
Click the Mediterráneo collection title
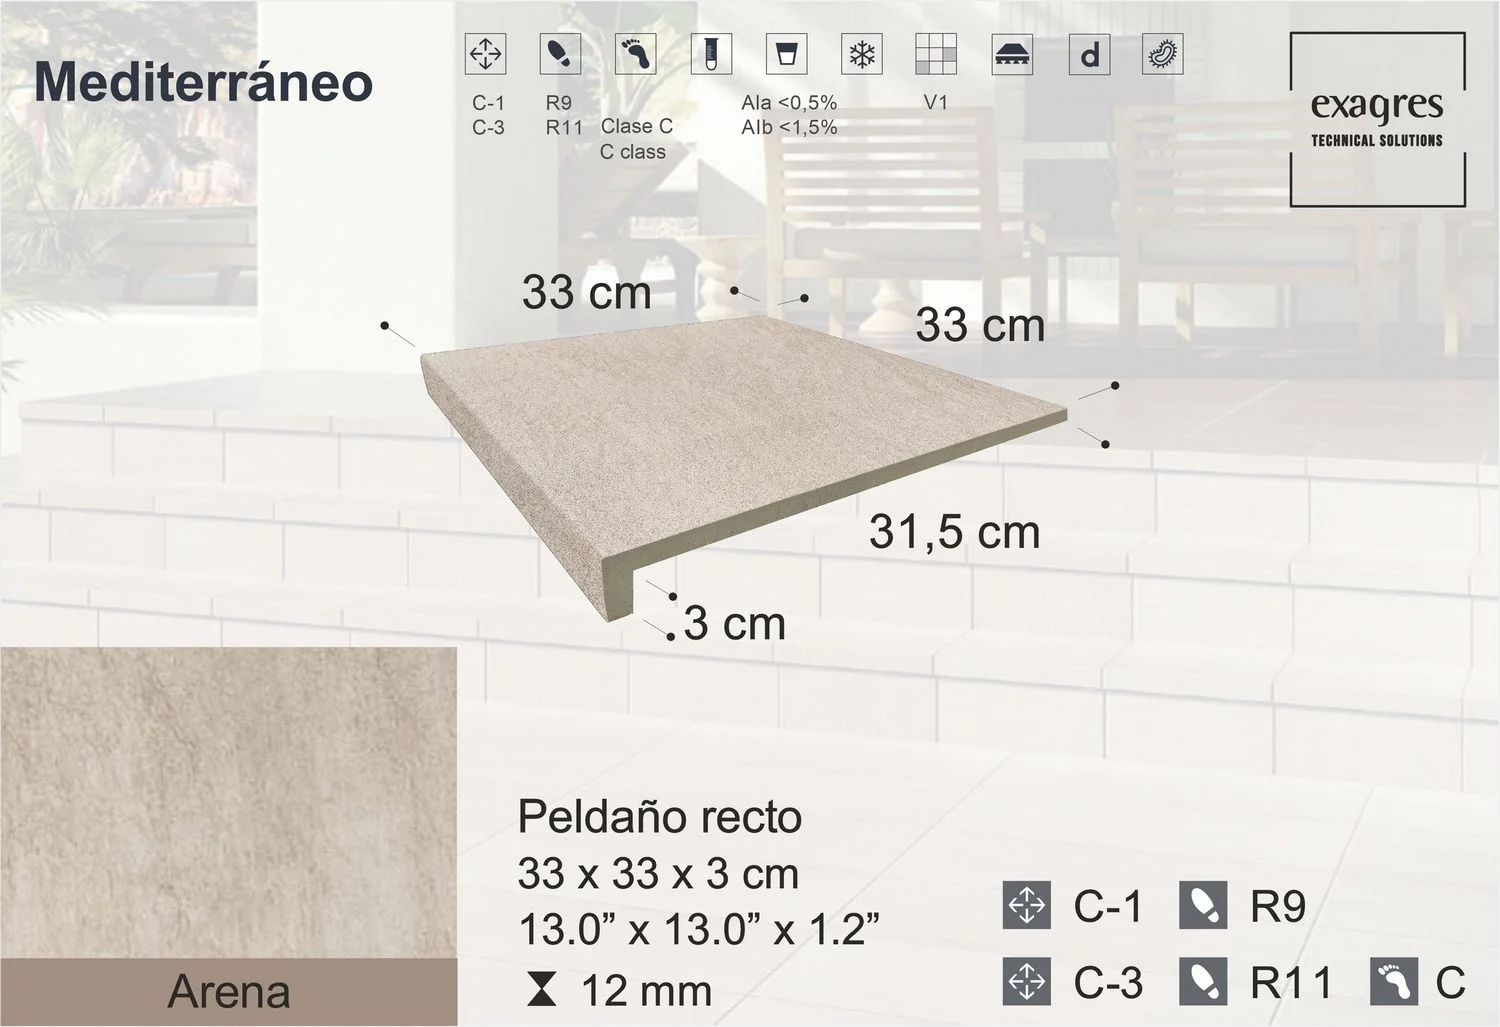tap(204, 82)
